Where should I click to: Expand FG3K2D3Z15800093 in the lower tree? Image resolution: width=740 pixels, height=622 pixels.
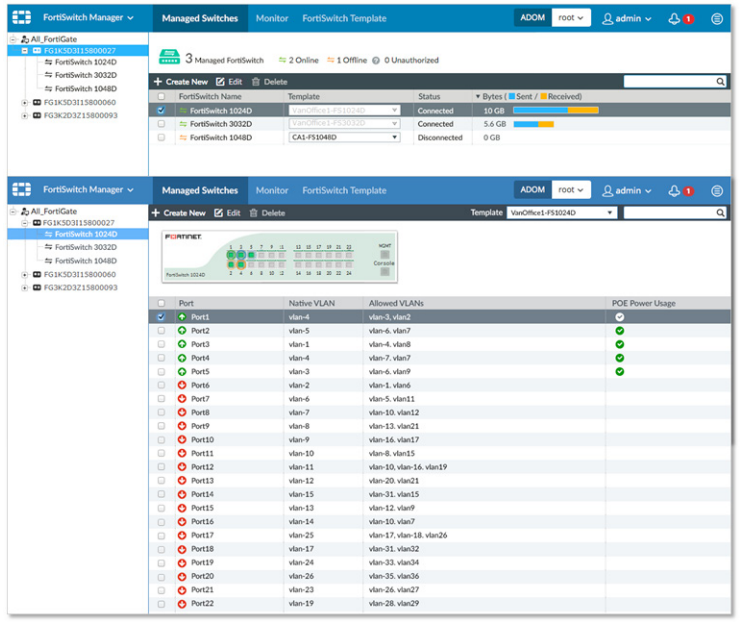[x=25, y=288]
